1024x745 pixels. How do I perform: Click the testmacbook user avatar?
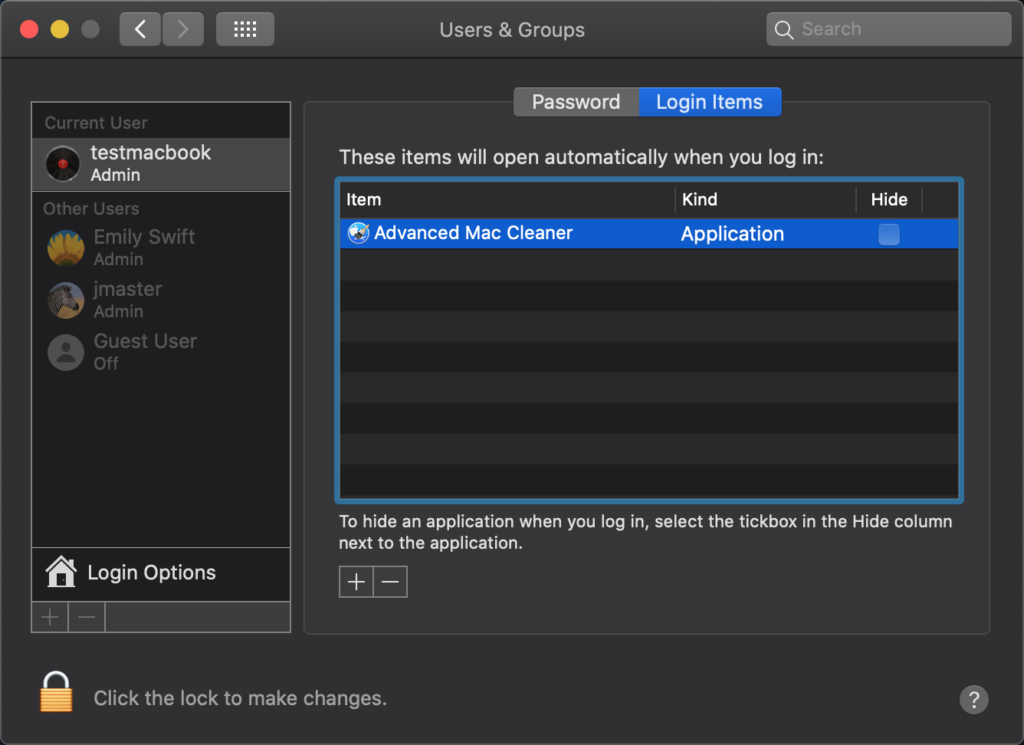pyautogui.click(x=63, y=163)
